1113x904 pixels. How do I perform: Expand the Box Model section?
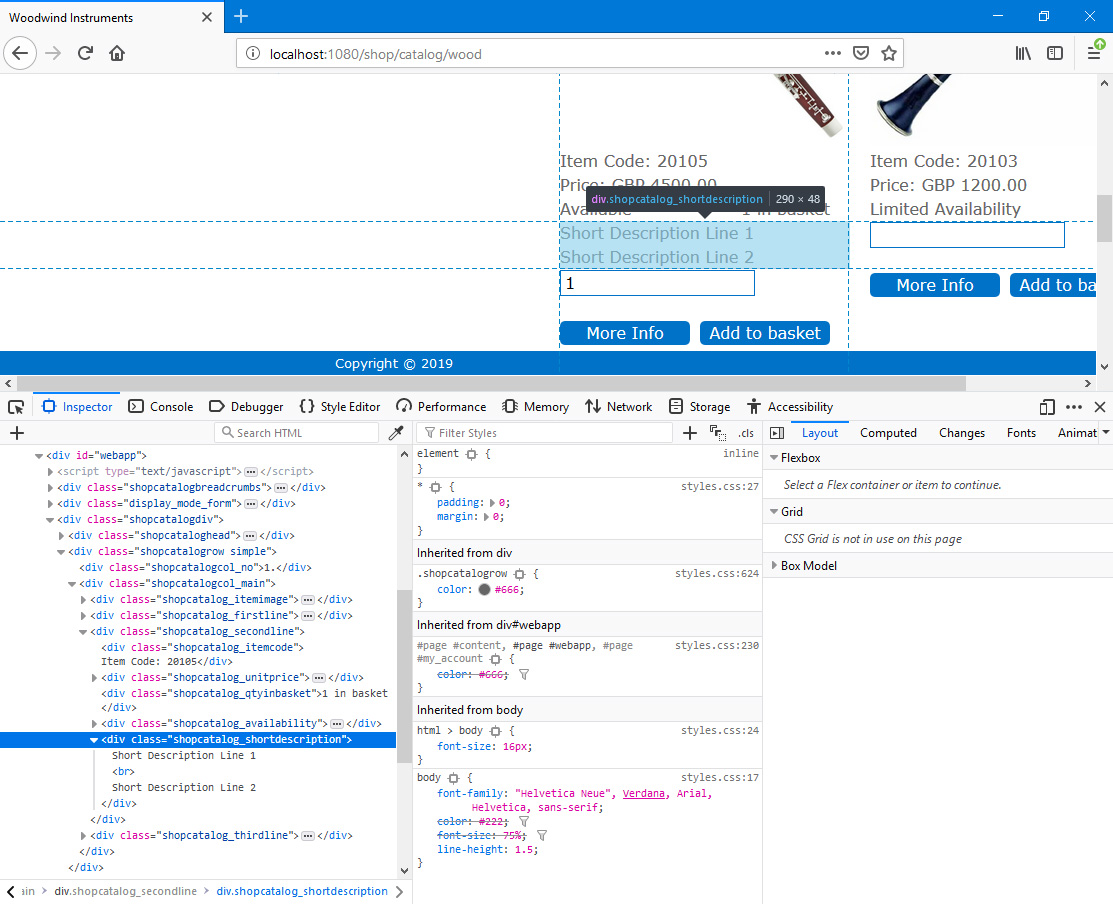(x=774, y=566)
